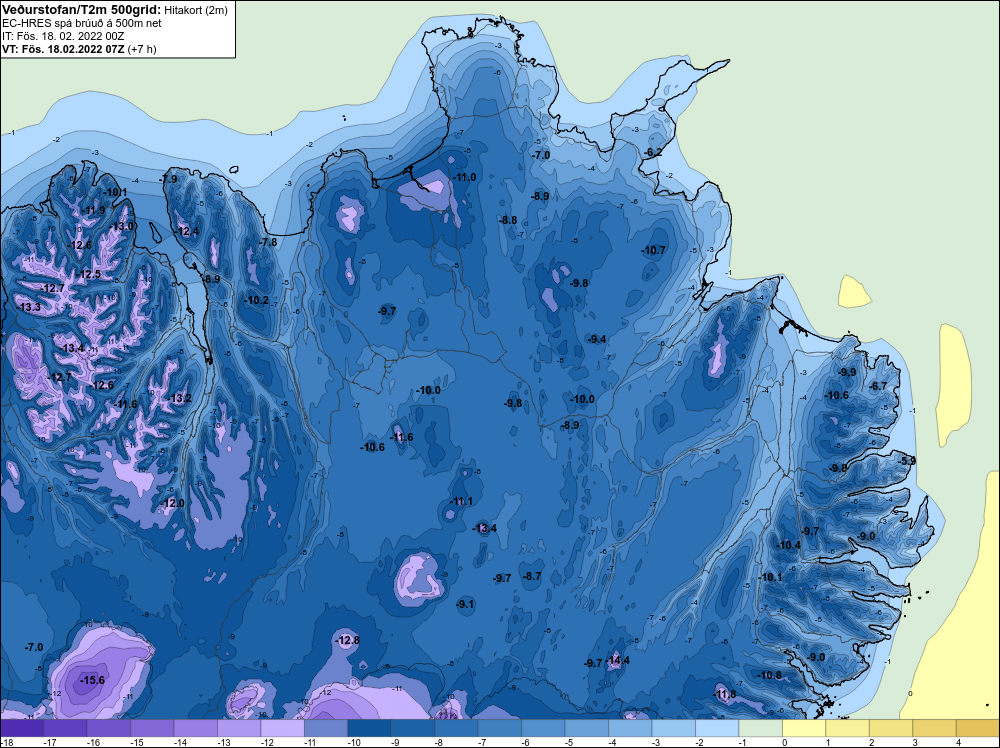Click the -7.9 temperature label
The image size is (1000, 748).
click(x=168, y=180)
